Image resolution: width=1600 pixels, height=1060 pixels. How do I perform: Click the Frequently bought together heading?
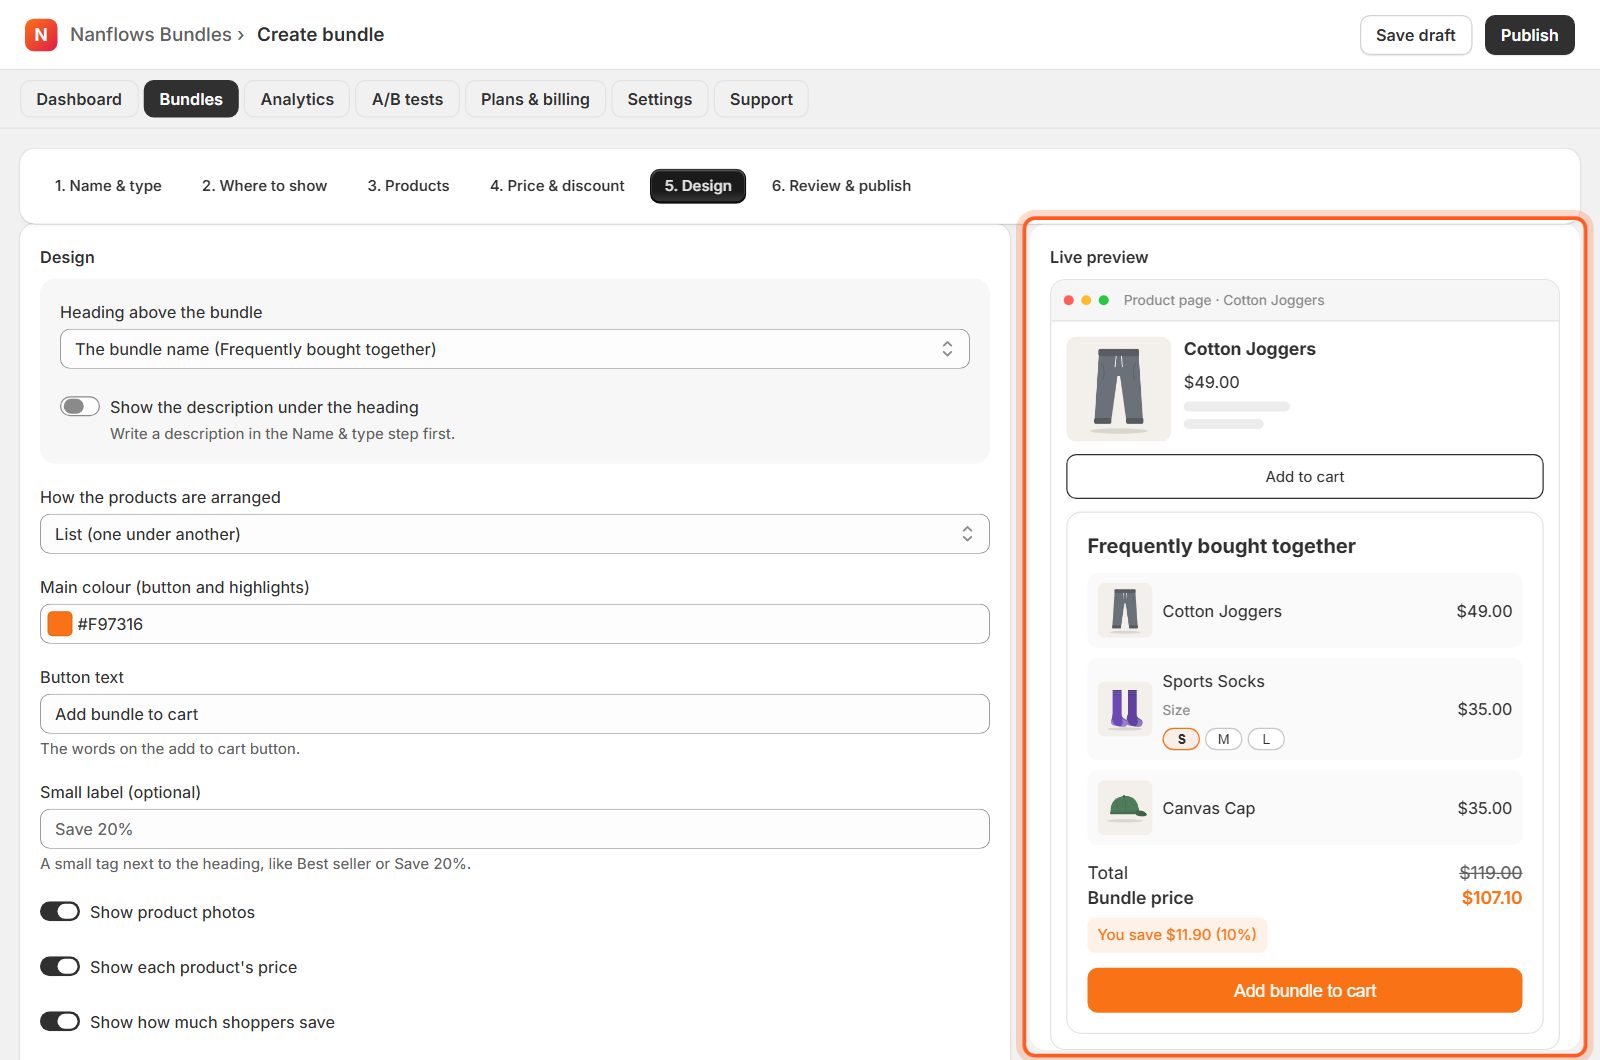click(x=1221, y=546)
